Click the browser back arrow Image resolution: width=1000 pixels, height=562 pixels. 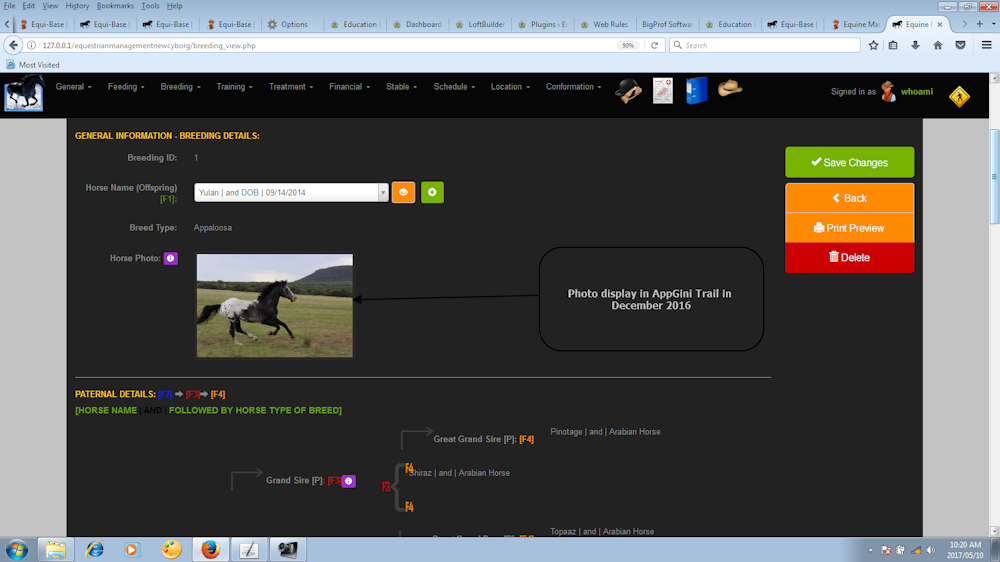[x=13, y=45]
